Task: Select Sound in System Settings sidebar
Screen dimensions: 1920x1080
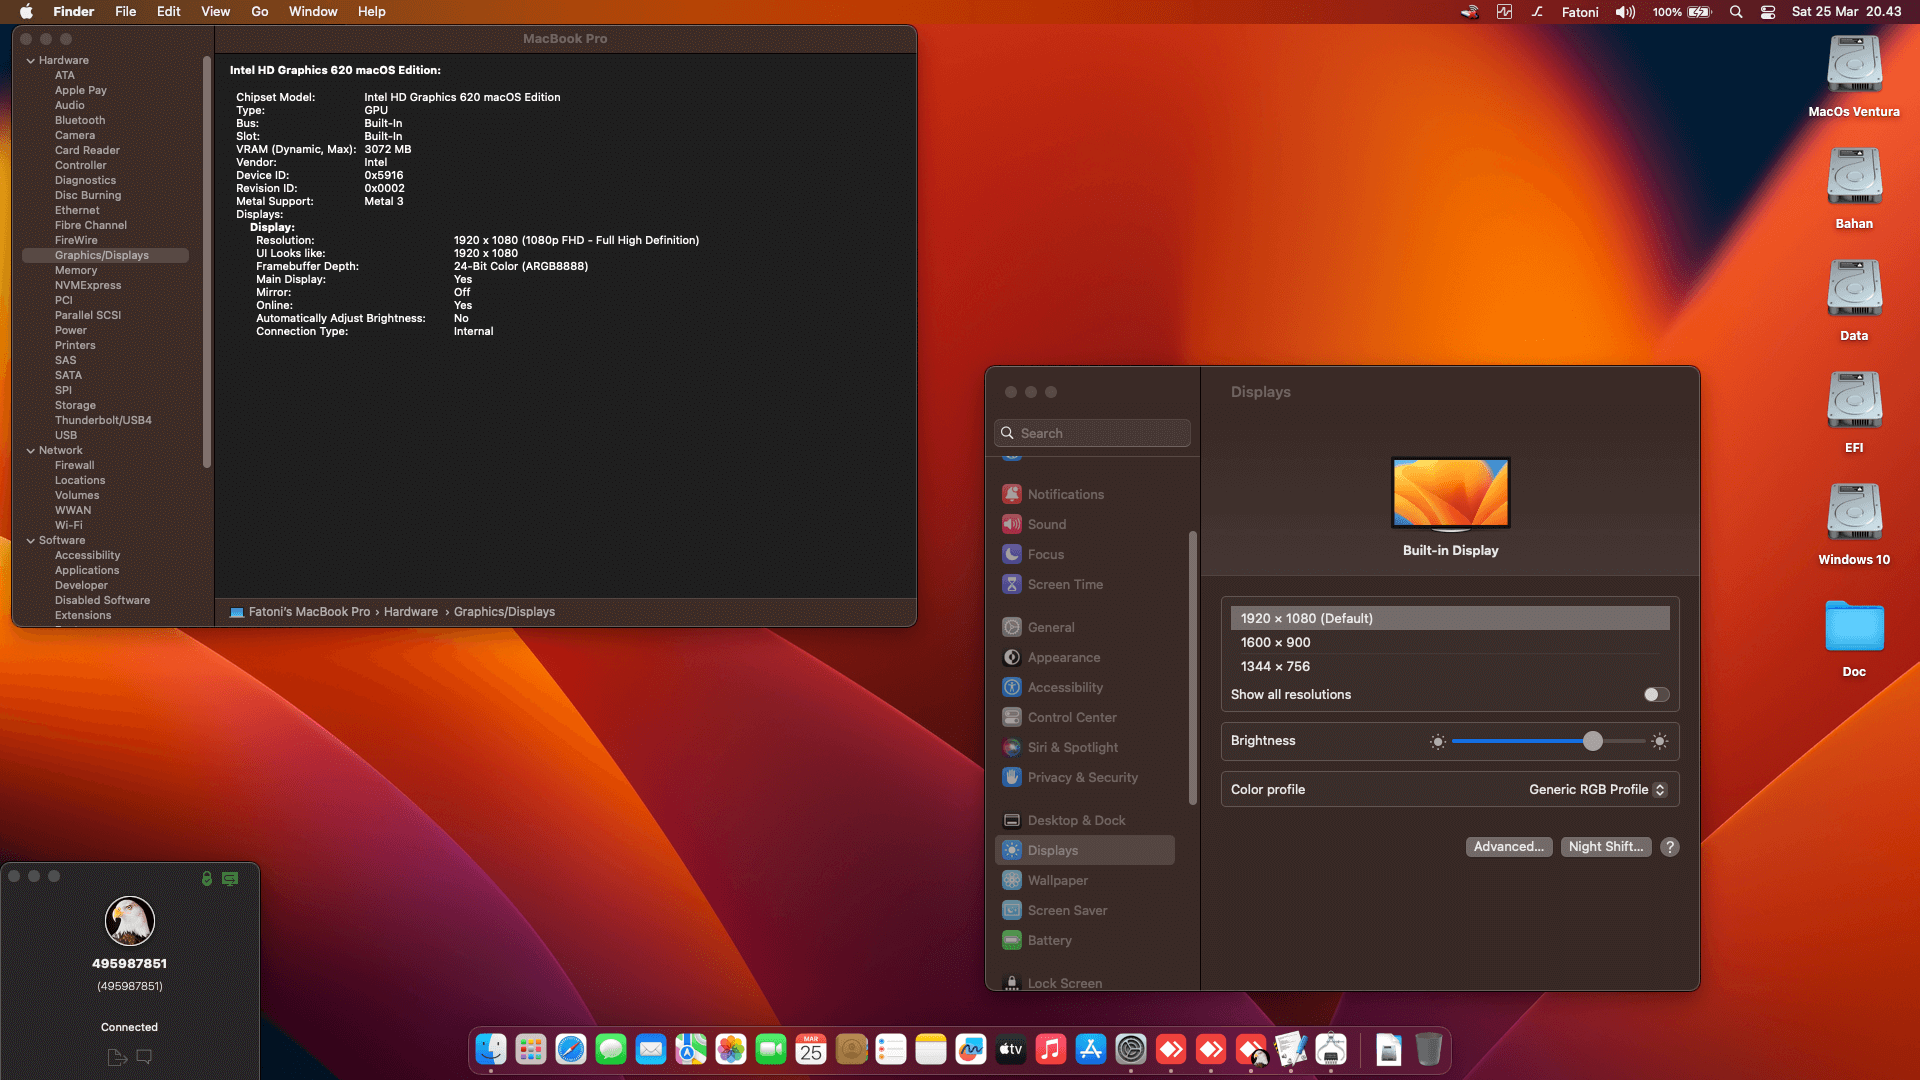Action: click(1046, 523)
